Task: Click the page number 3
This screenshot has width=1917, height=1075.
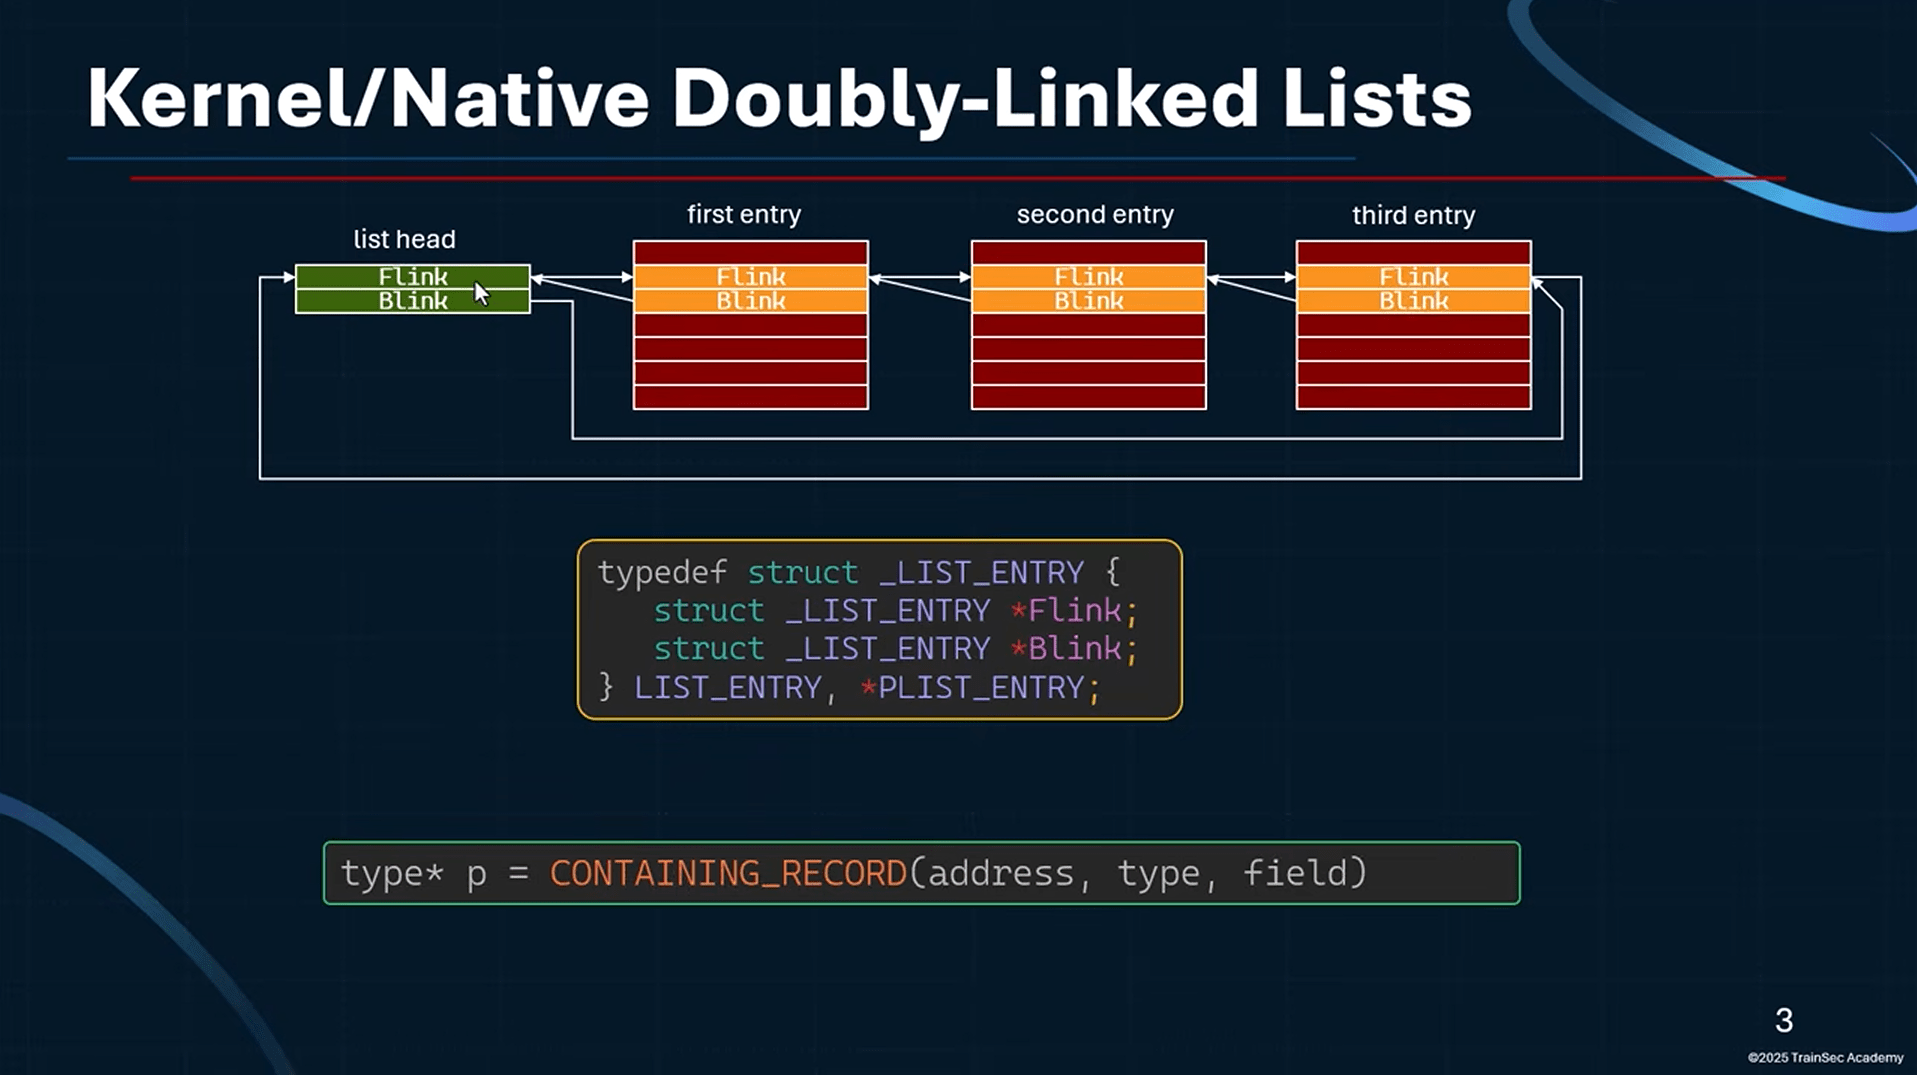Action: 1784,1020
